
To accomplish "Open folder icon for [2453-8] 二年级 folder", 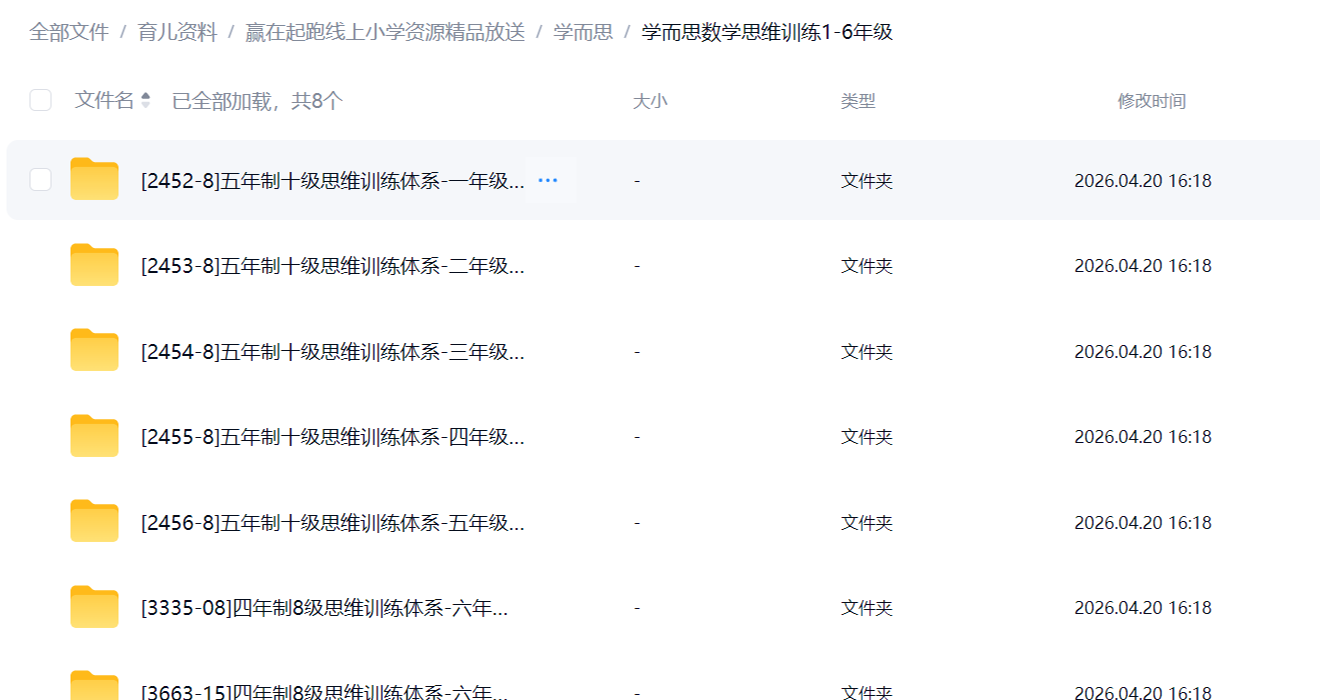I will [94, 265].
